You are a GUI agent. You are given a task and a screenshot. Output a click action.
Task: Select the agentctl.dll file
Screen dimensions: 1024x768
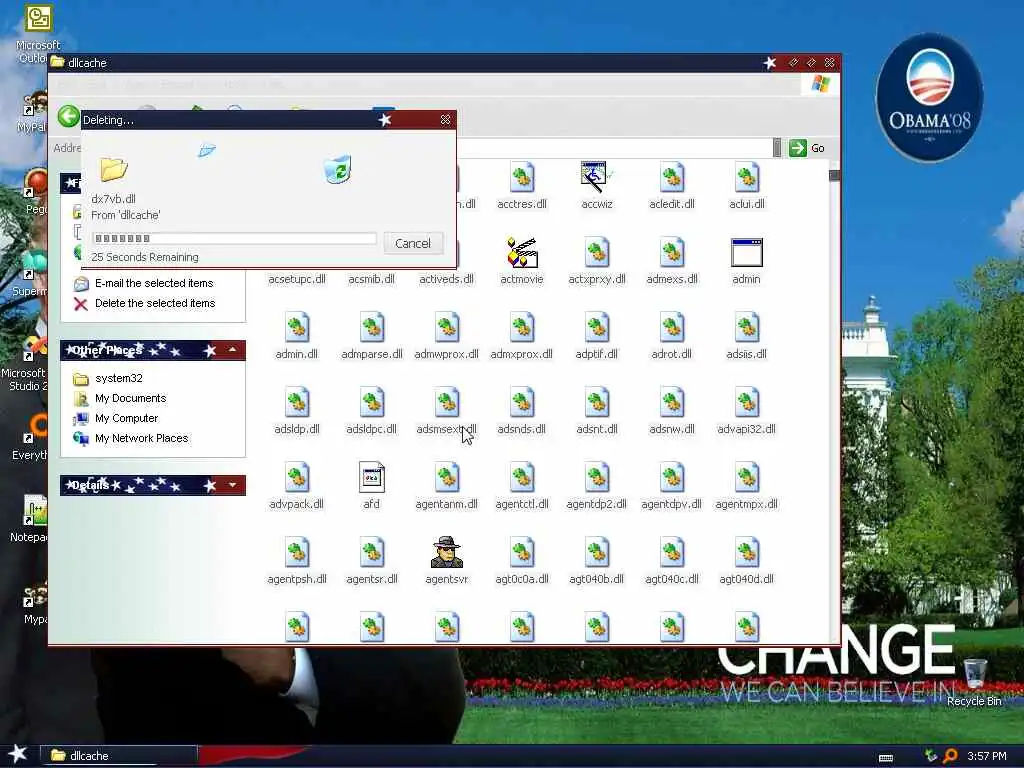pos(522,486)
